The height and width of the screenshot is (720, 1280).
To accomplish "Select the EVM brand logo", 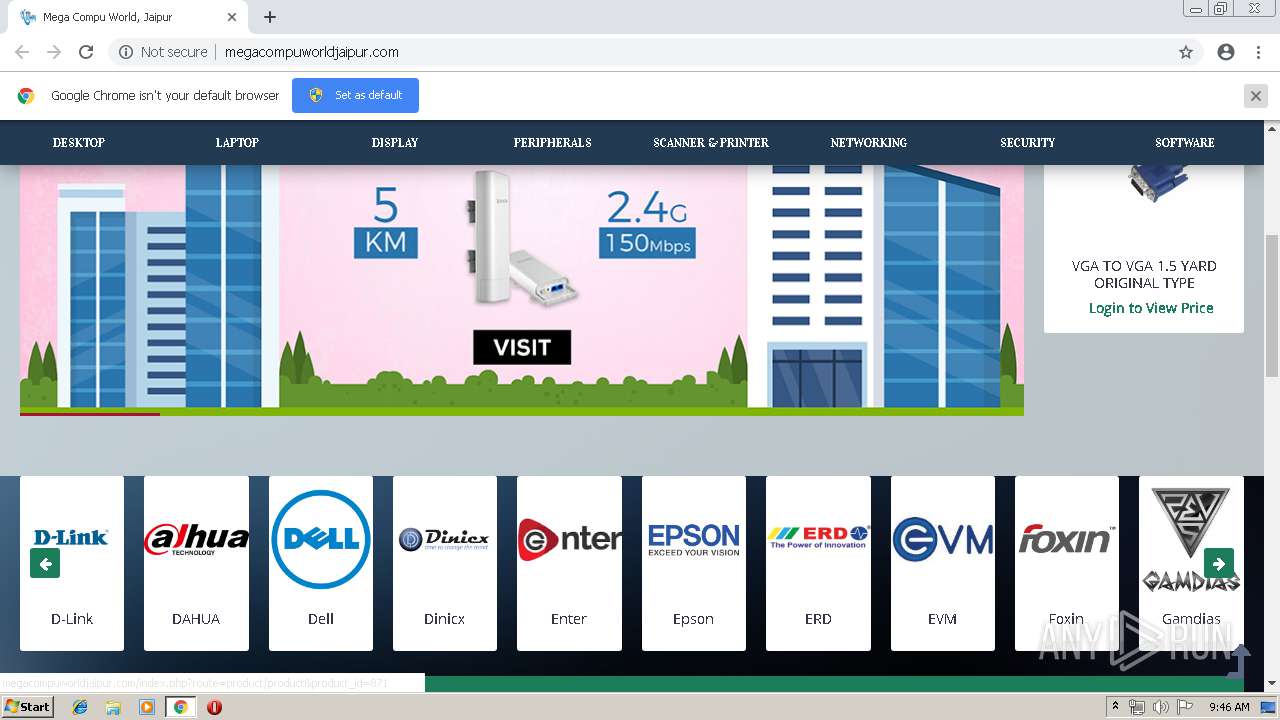I will click(943, 540).
